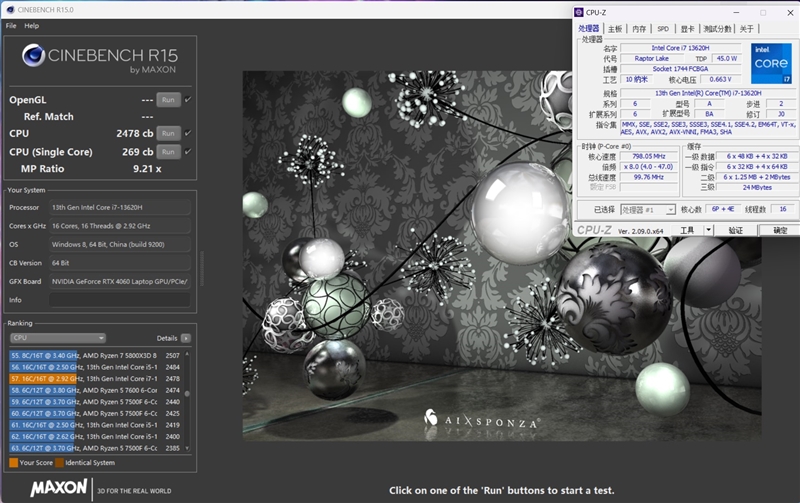The width and height of the screenshot is (800, 503).
Task: Click the MP Ratio value 9.21 x
Action: click(x=147, y=168)
